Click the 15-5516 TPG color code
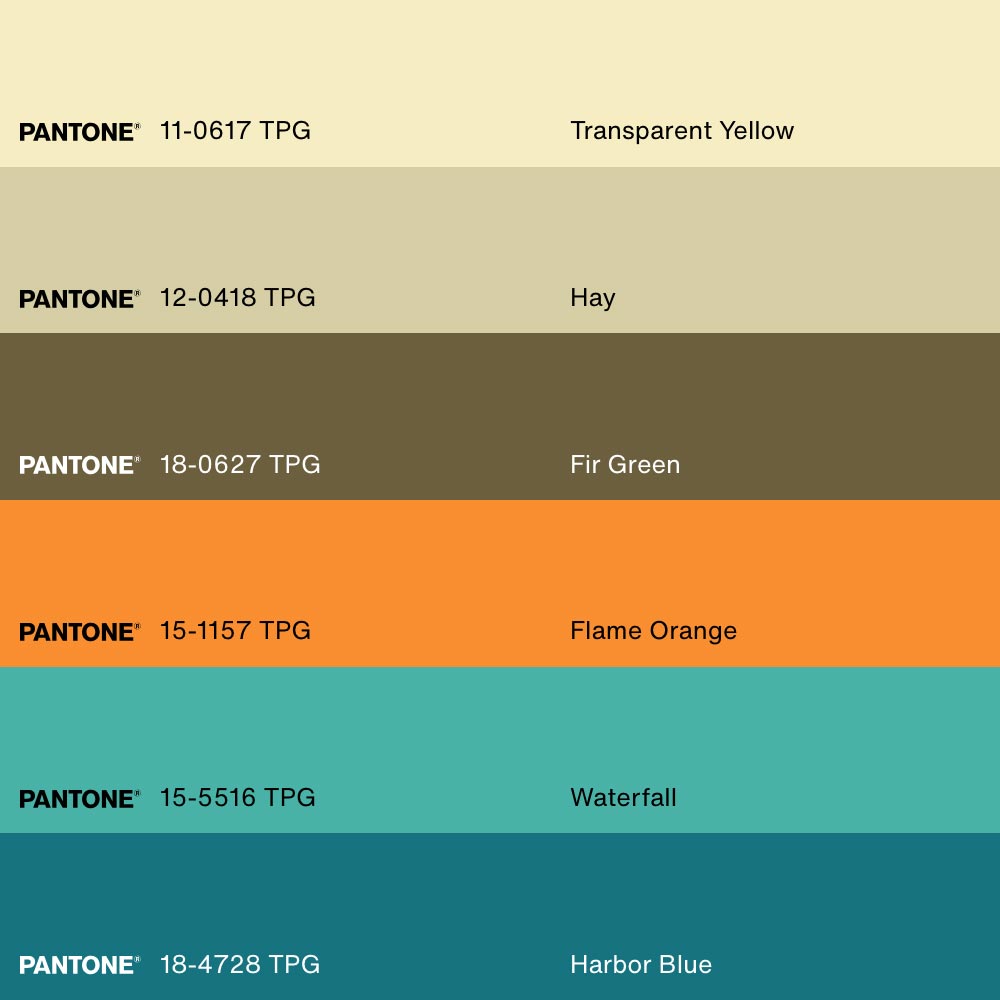 [x=237, y=798]
